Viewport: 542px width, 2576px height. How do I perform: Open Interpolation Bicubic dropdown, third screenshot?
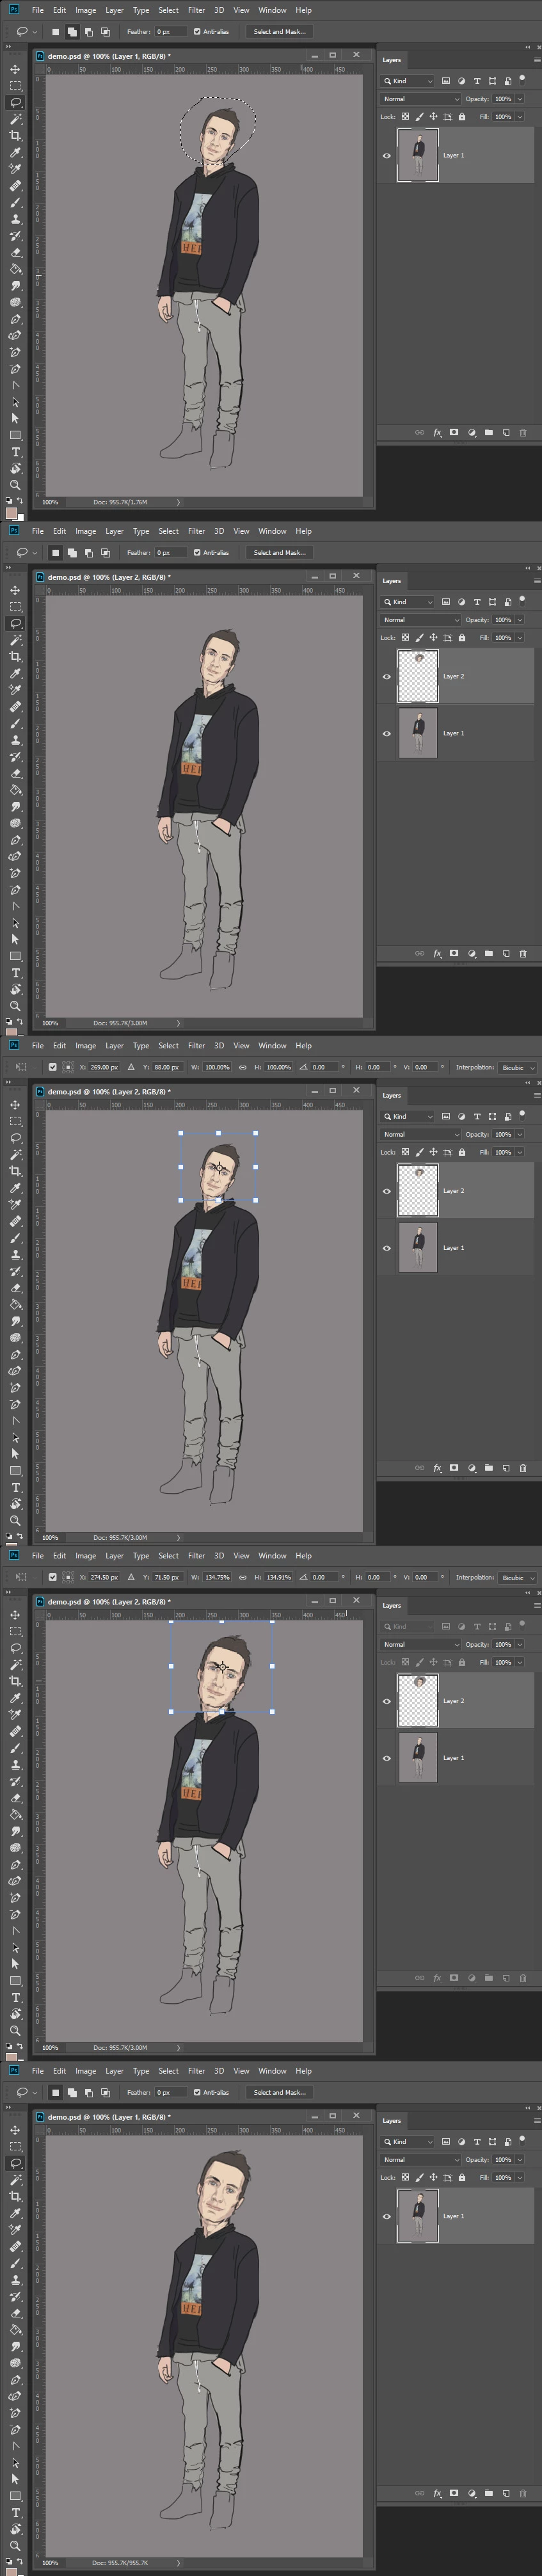(517, 1067)
